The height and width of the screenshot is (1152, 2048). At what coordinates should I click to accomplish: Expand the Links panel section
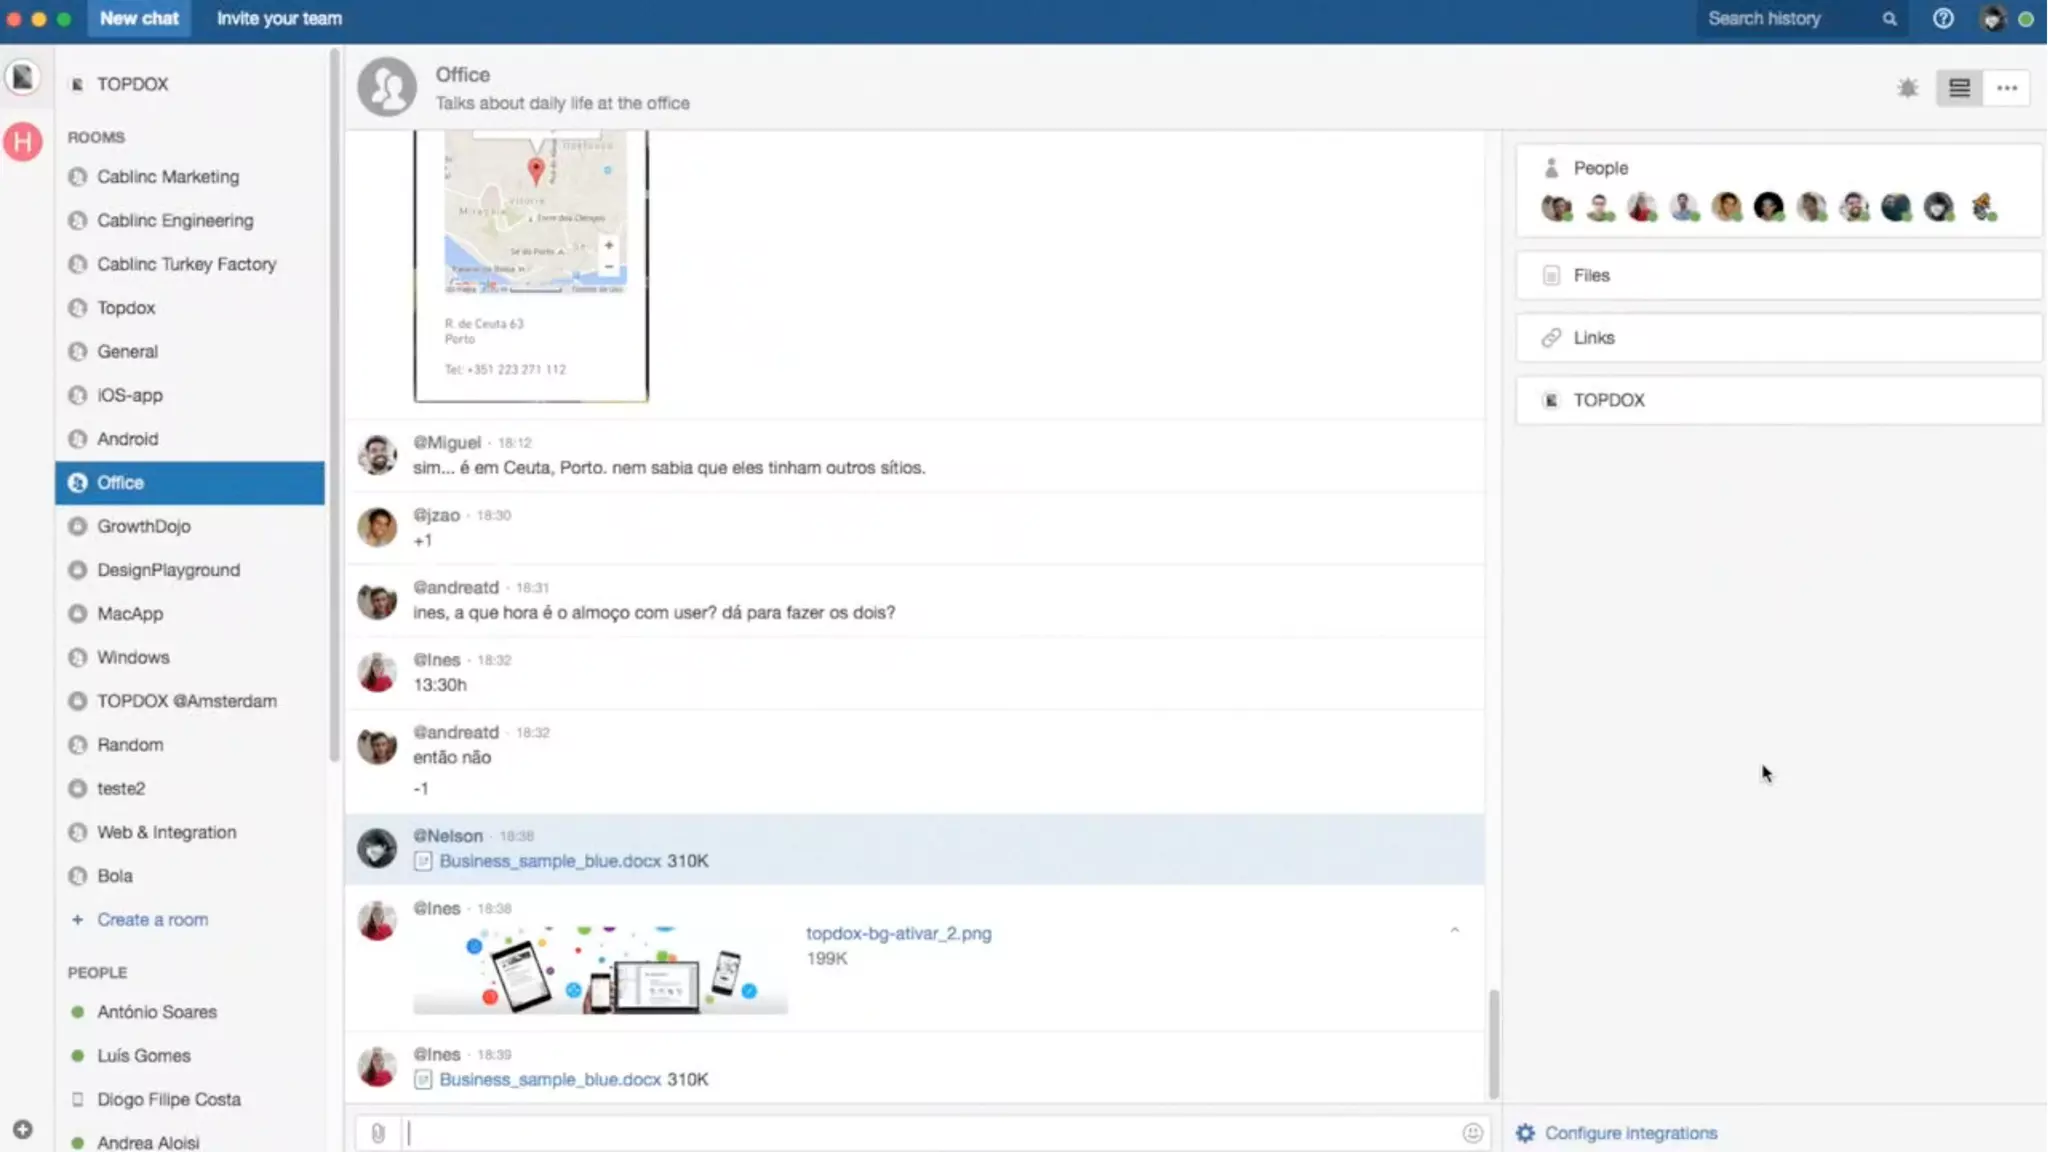tap(1778, 337)
